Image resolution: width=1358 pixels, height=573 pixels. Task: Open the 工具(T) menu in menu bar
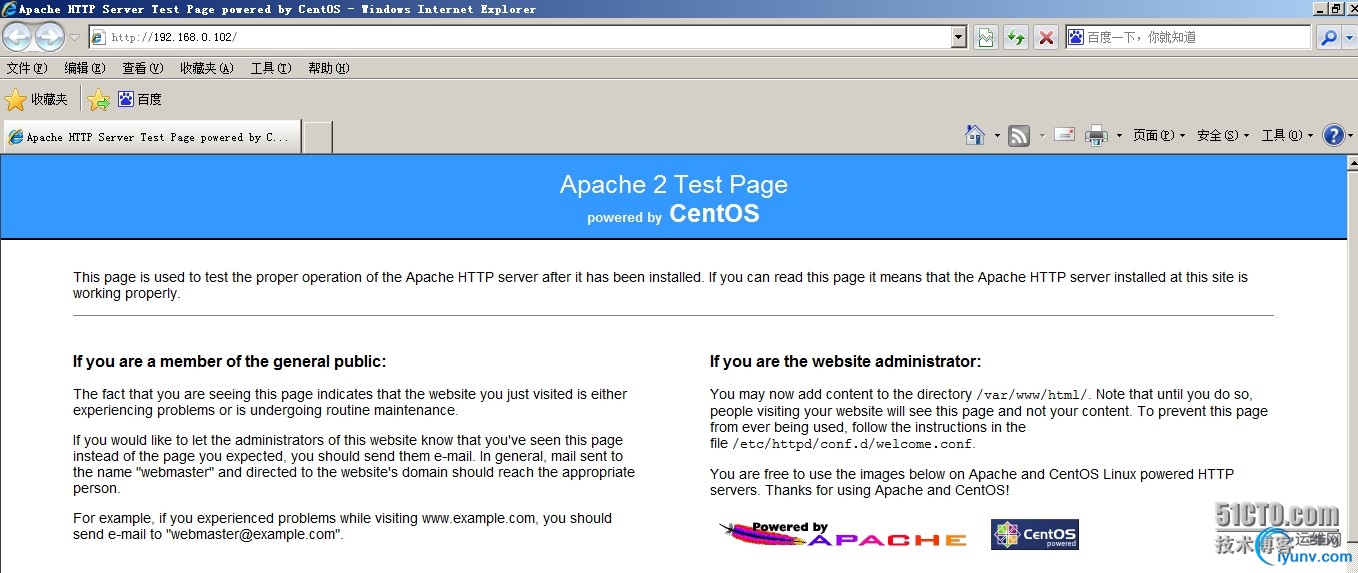pos(271,68)
